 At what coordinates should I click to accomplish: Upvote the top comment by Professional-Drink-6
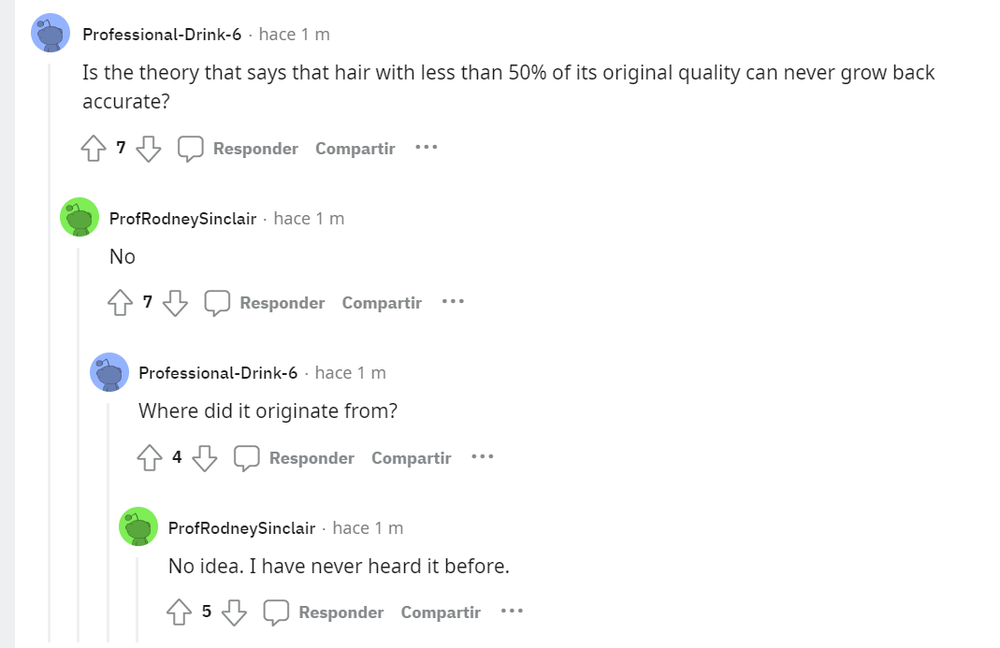coord(92,148)
